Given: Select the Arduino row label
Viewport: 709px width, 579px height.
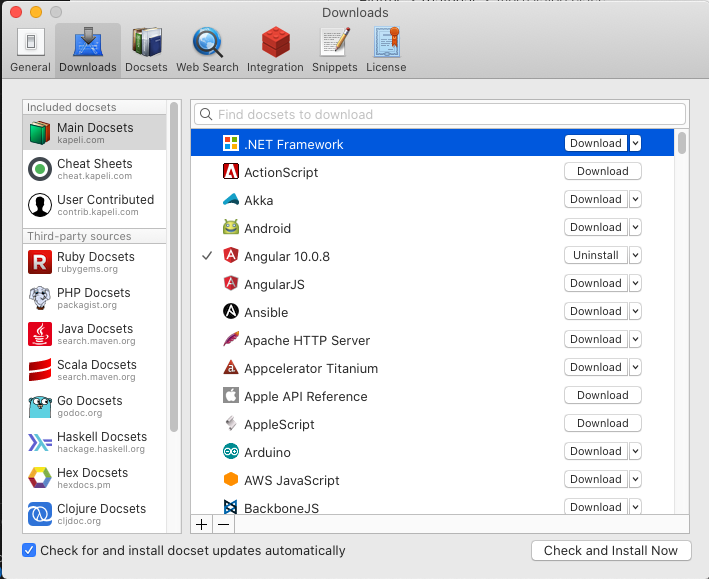Looking at the screenshot, I should [x=267, y=452].
